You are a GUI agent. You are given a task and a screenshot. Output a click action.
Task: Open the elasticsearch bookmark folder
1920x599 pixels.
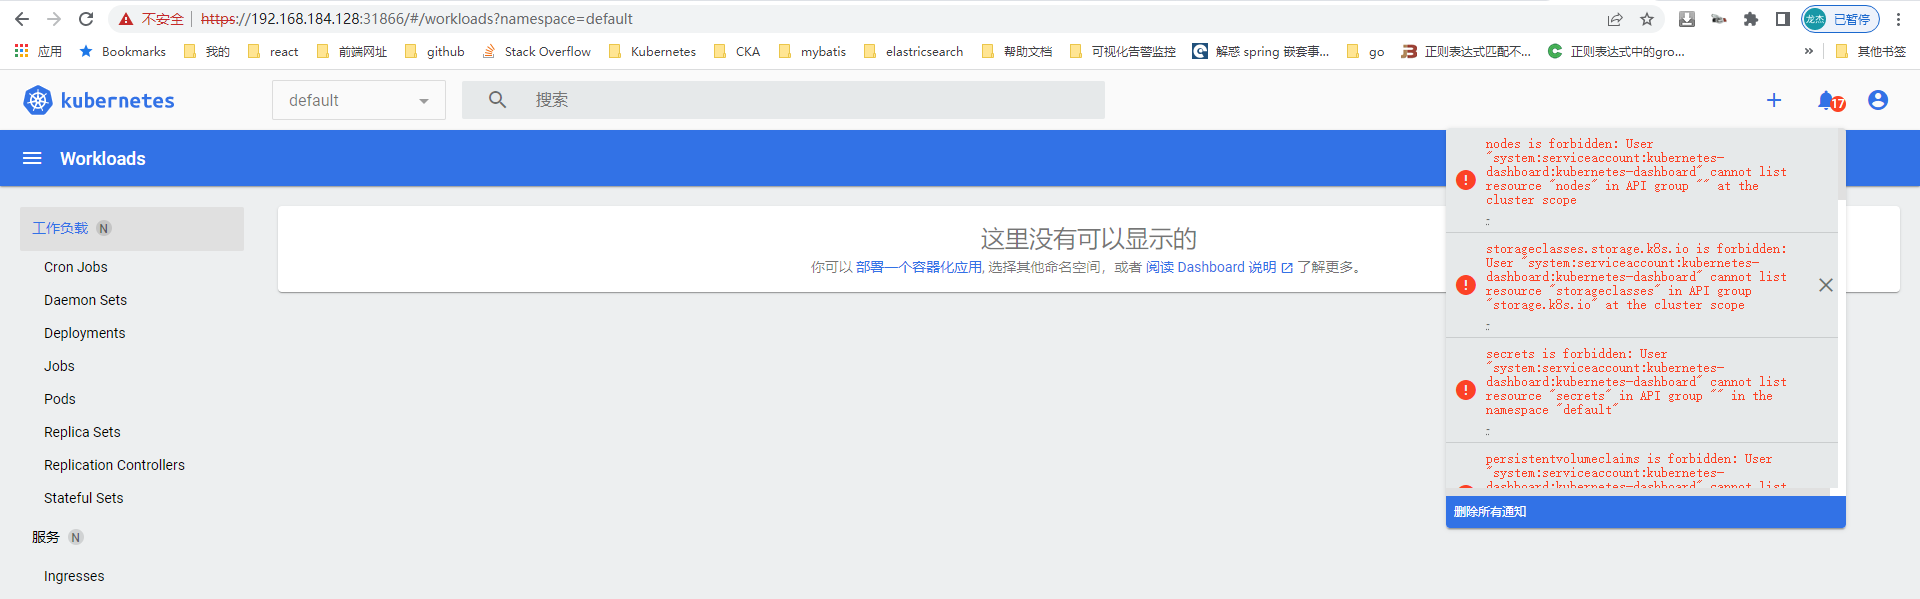pyautogui.click(x=913, y=51)
